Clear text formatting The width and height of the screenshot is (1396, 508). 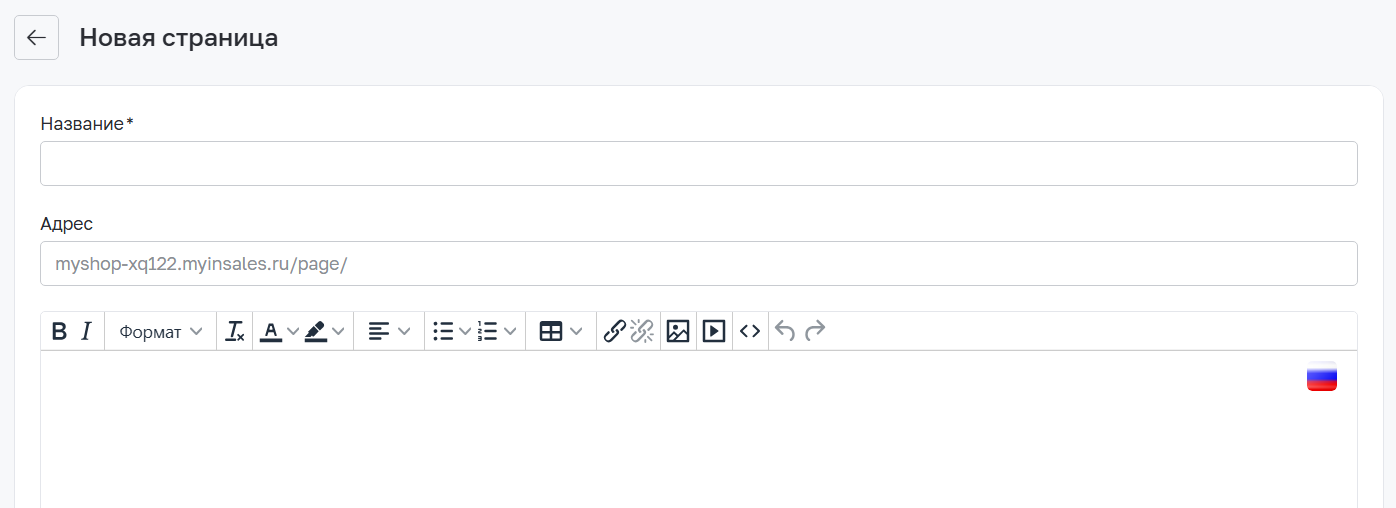pyautogui.click(x=235, y=331)
